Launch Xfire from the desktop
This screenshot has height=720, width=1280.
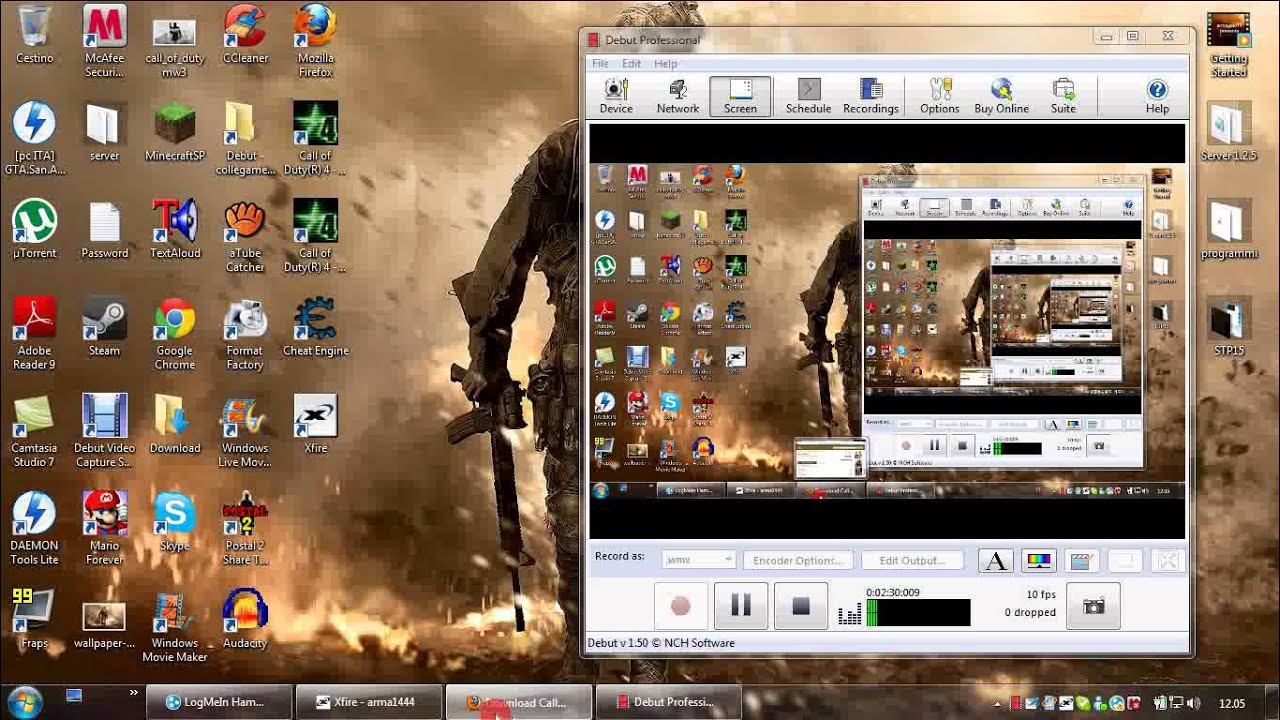(315, 425)
